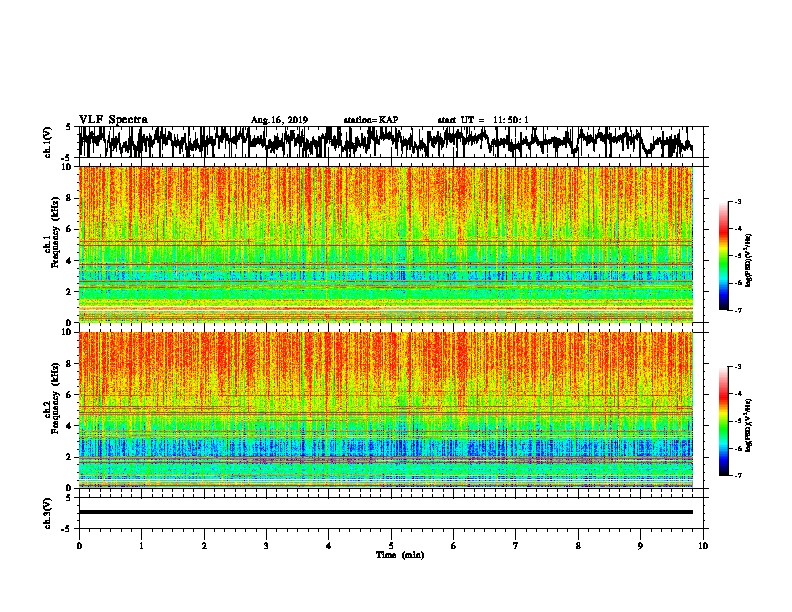Click the "7" tick on the Time axis
792x612 pixels.
click(x=516, y=546)
